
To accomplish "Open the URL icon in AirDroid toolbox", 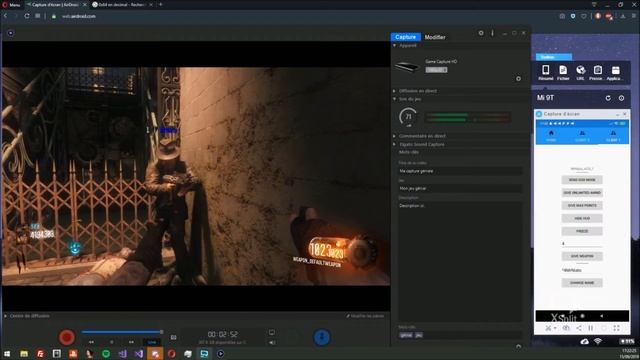I will tap(580, 73).
